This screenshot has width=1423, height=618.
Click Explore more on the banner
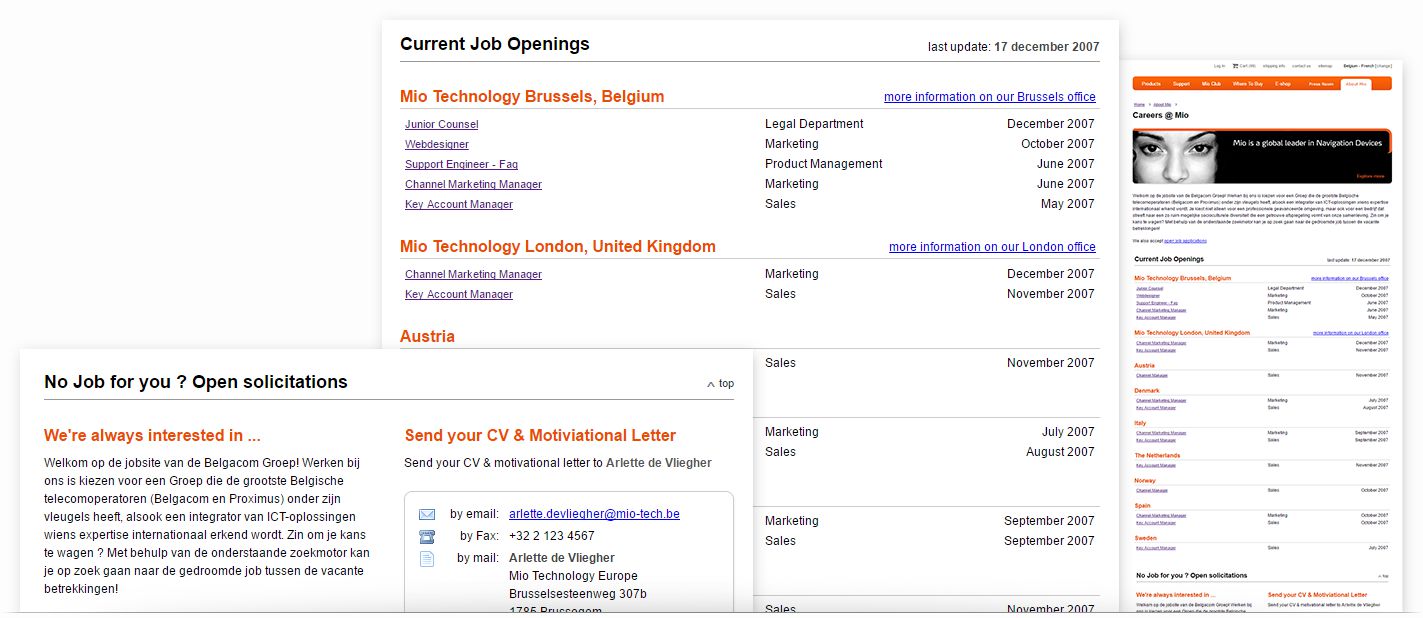1370,176
